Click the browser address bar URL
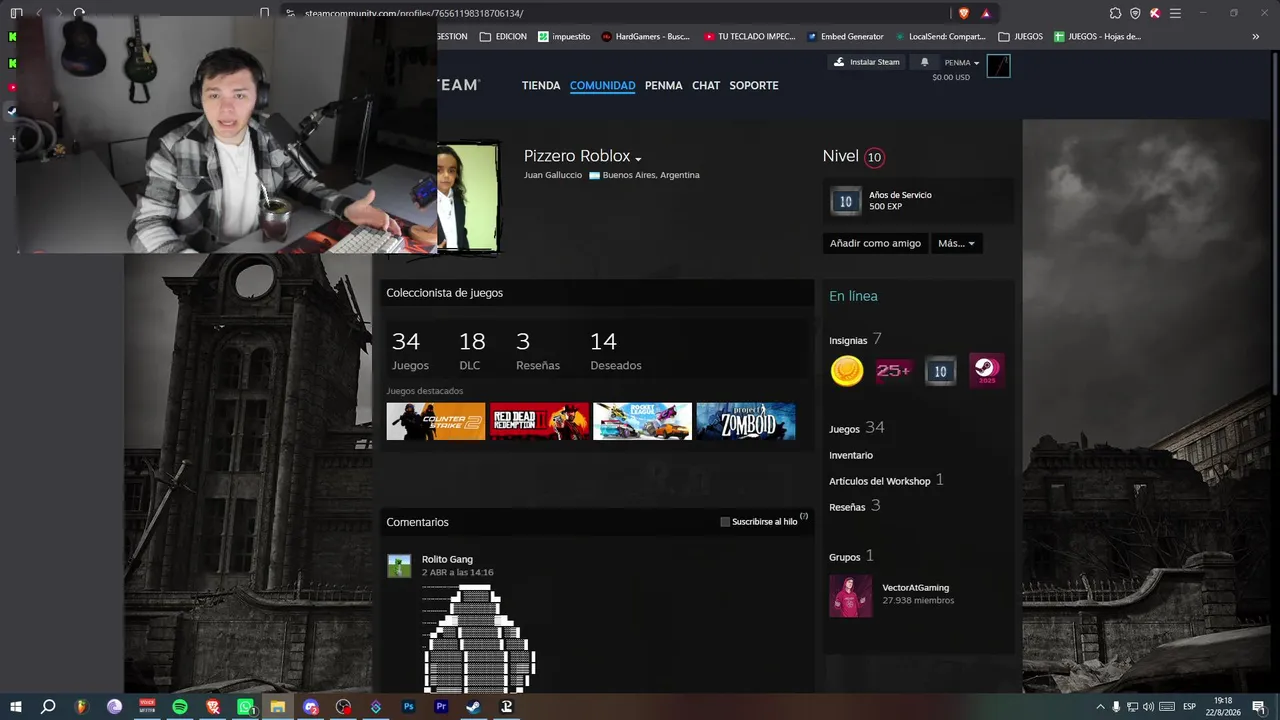Image resolution: width=1280 pixels, height=720 pixels. click(414, 13)
